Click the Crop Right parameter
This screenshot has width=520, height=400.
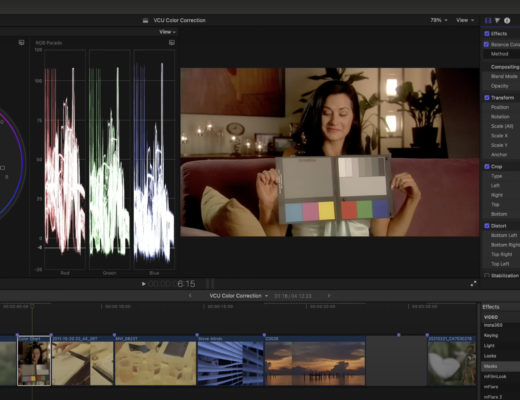pos(496,195)
